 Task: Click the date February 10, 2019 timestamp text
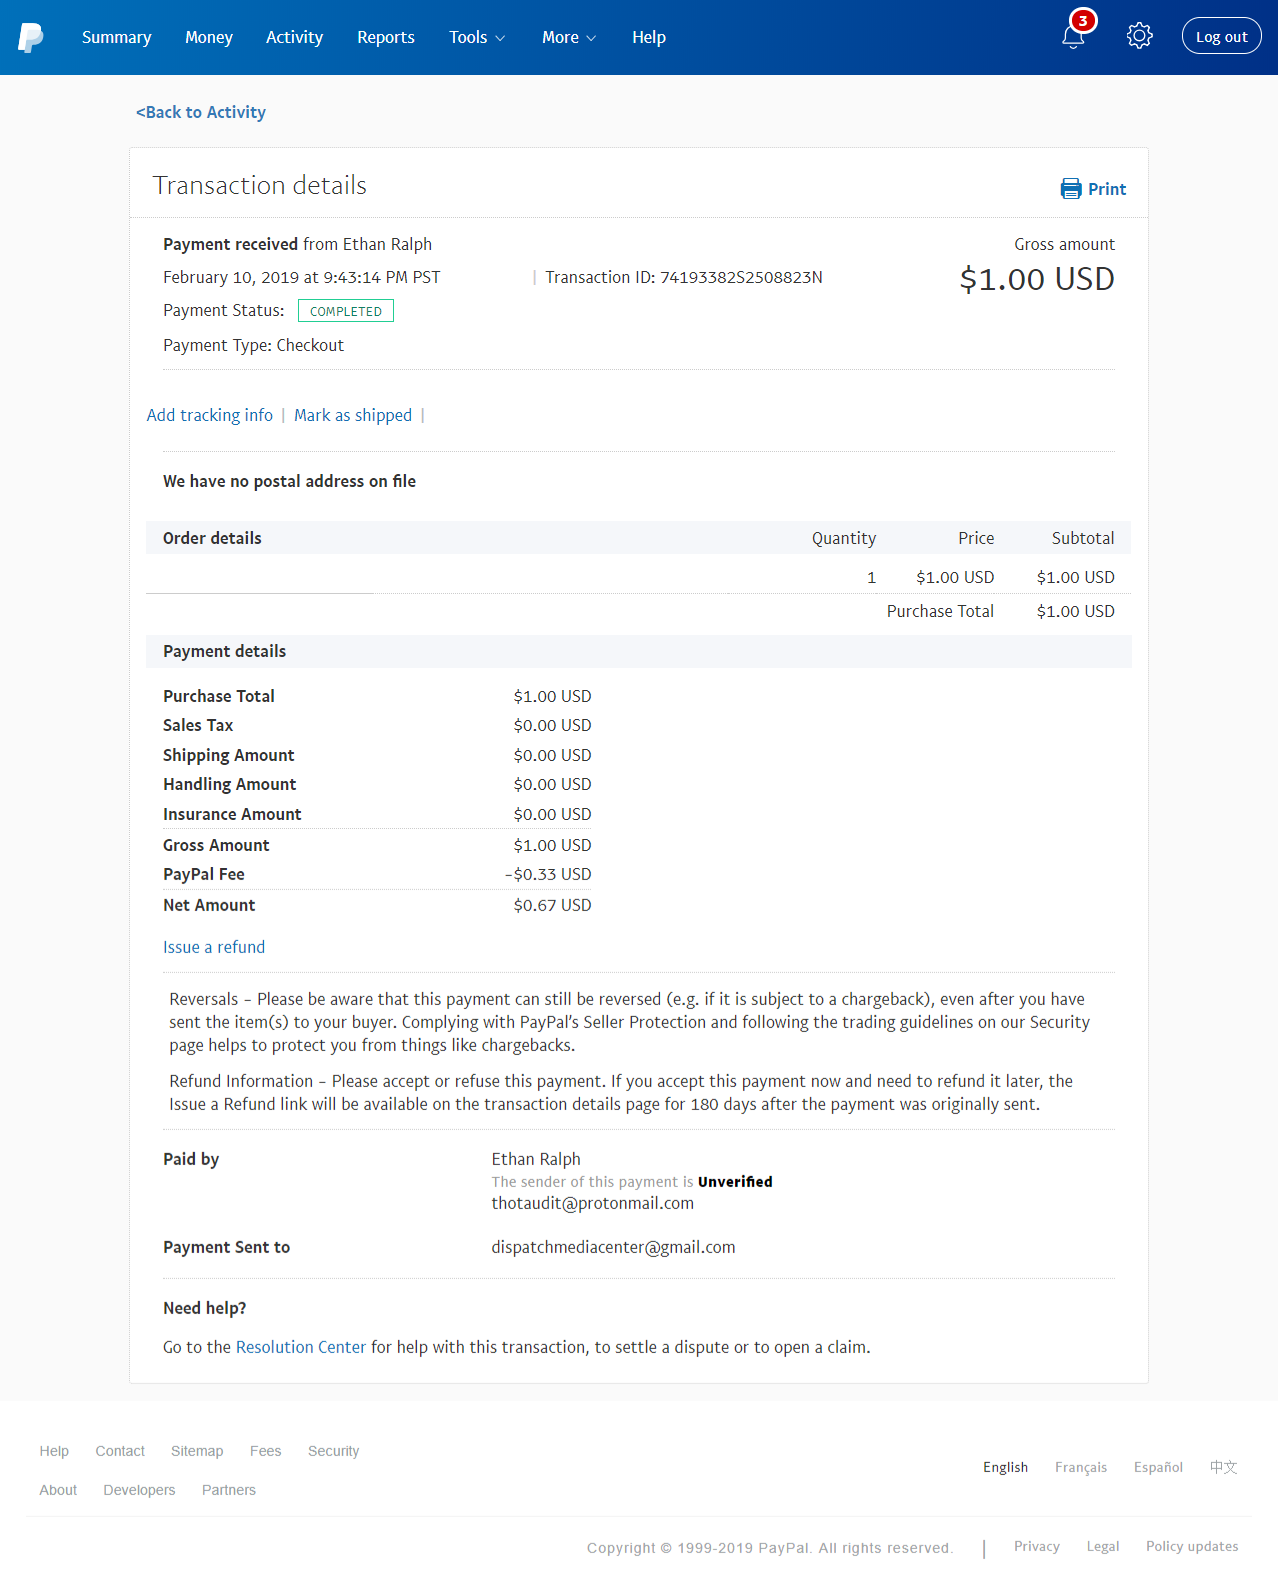[302, 277]
